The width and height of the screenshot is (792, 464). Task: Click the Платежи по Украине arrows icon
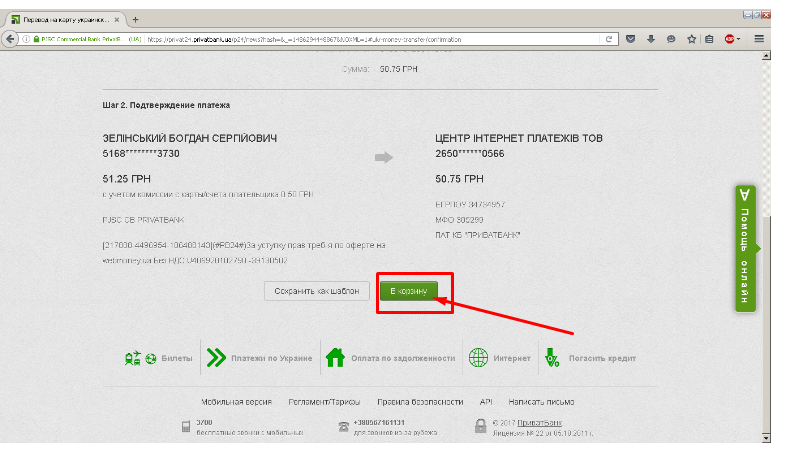(x=215, y=358)
